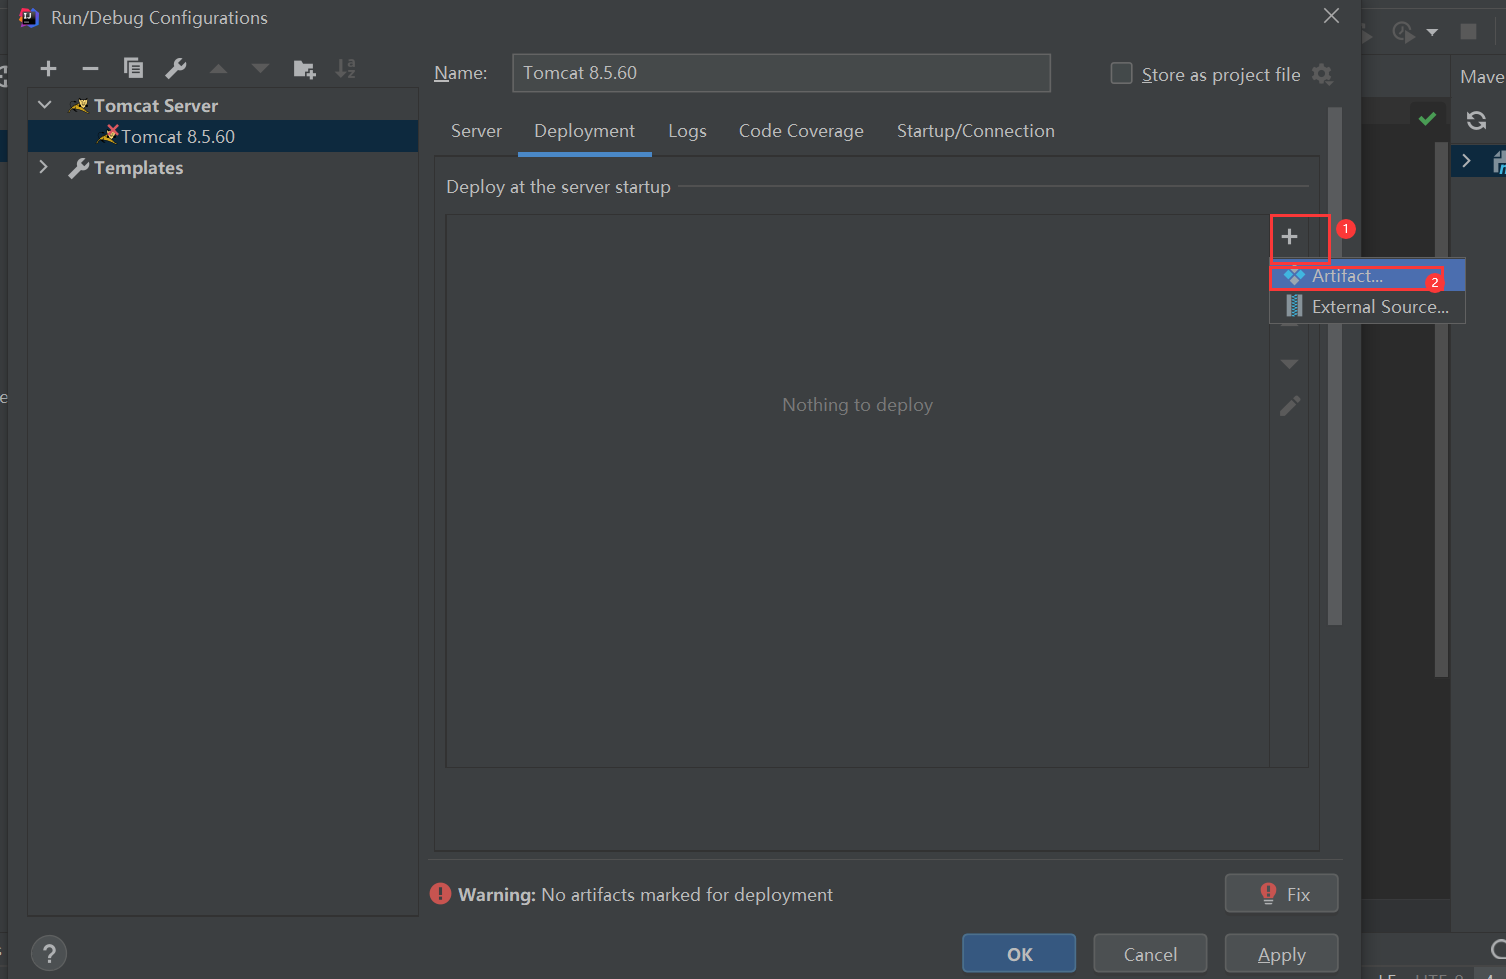
Task: Click stop button in IDE toolbar
Action: (x=1468, y=32)
